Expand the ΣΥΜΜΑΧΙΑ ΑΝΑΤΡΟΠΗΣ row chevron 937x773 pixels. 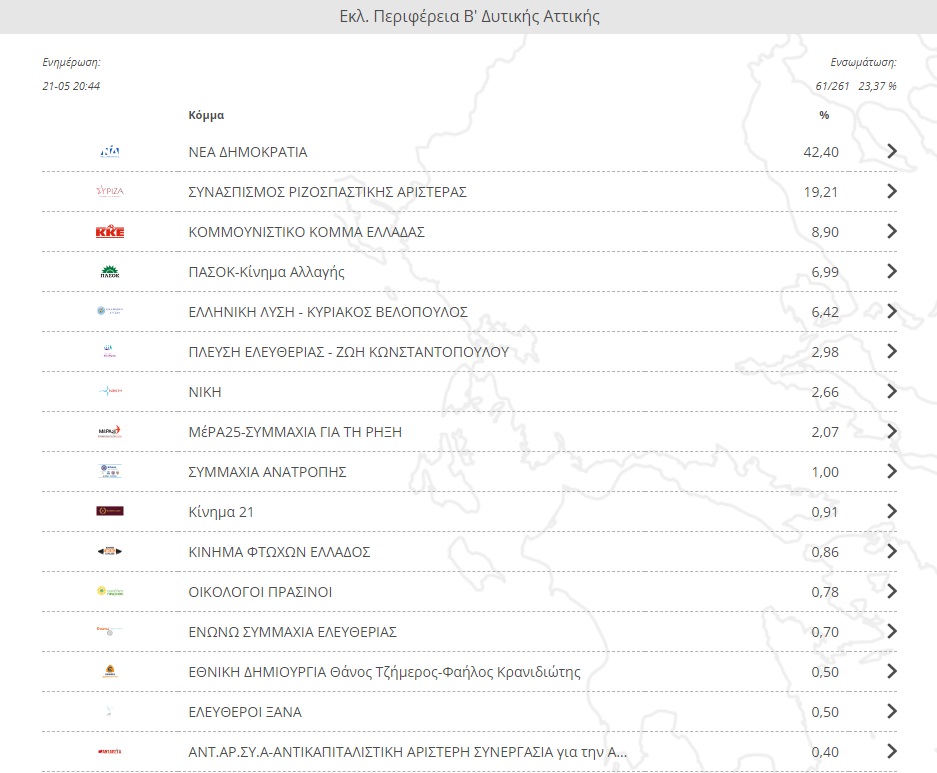click(x=892, y=472)
